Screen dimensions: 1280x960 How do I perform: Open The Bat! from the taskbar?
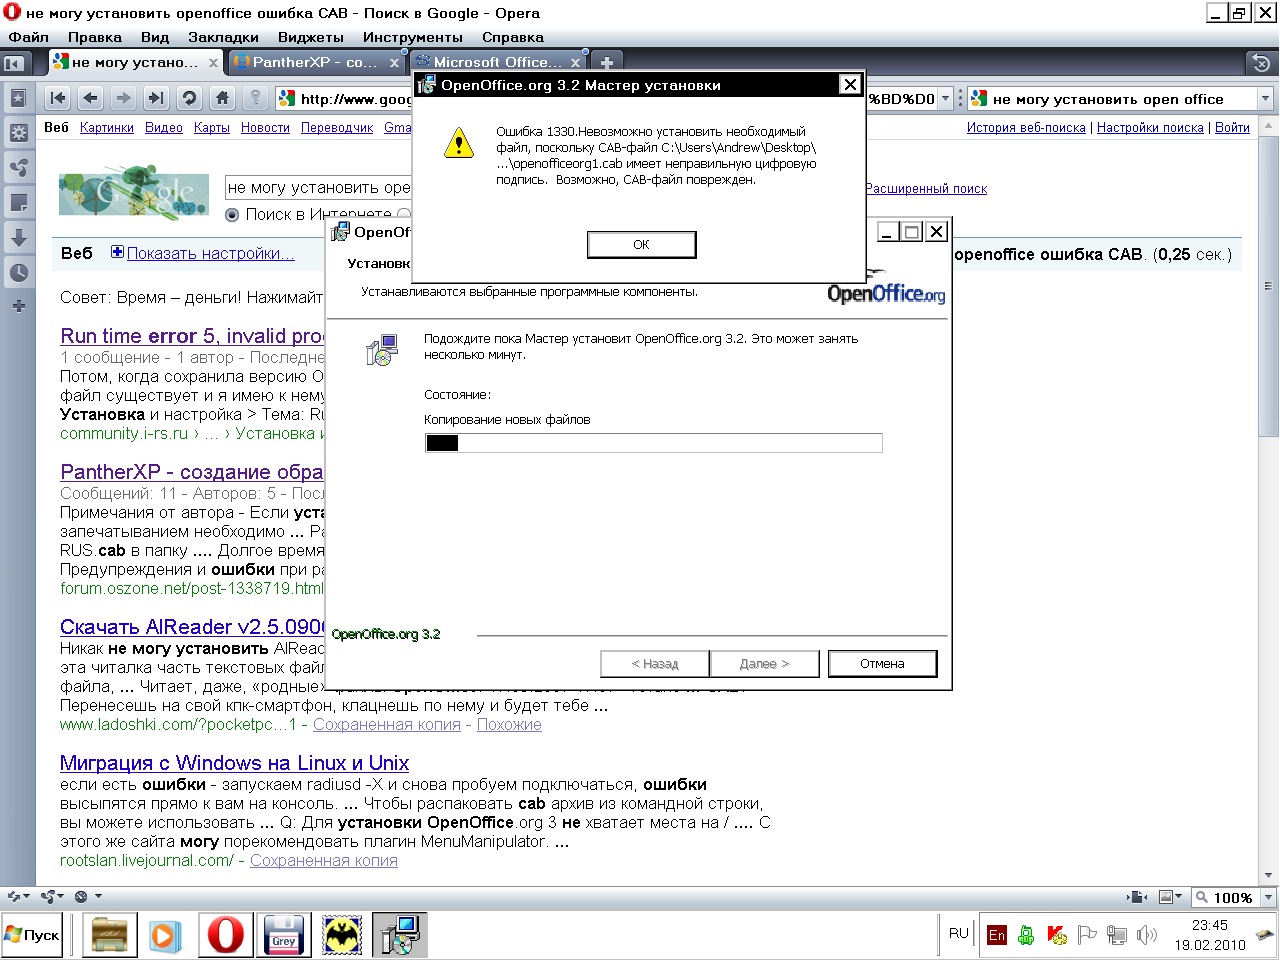tap(342, 936)
